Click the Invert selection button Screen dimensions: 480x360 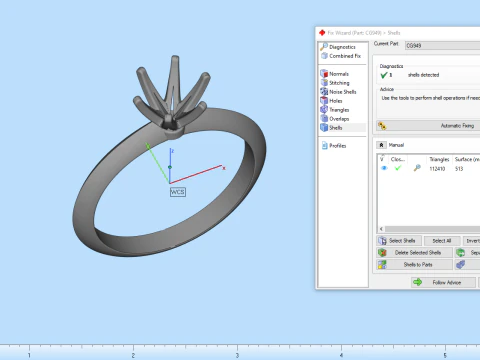pyautogui.click(x=471, y=241)
